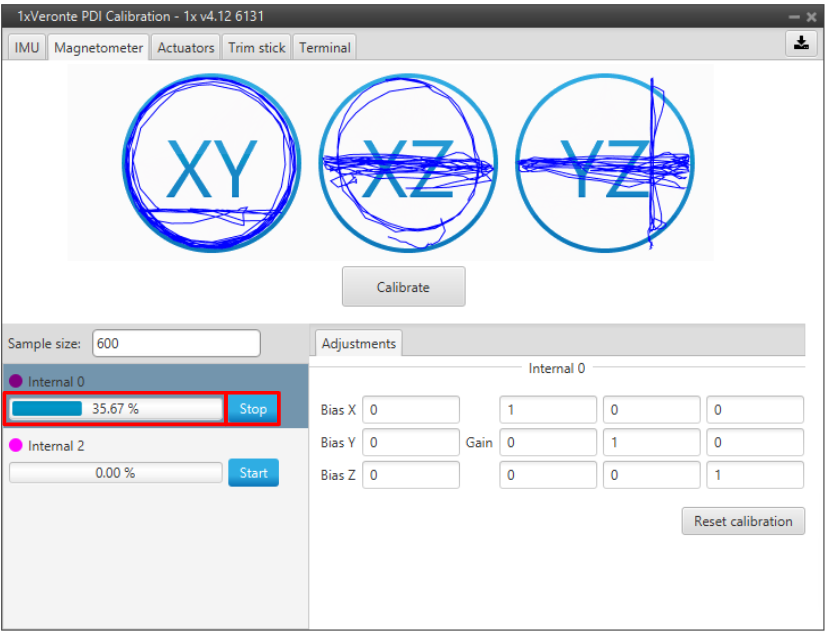Screen dimensions: 827x636
Task: Click the Reset calibration button
Action: [x=743, y=520]
